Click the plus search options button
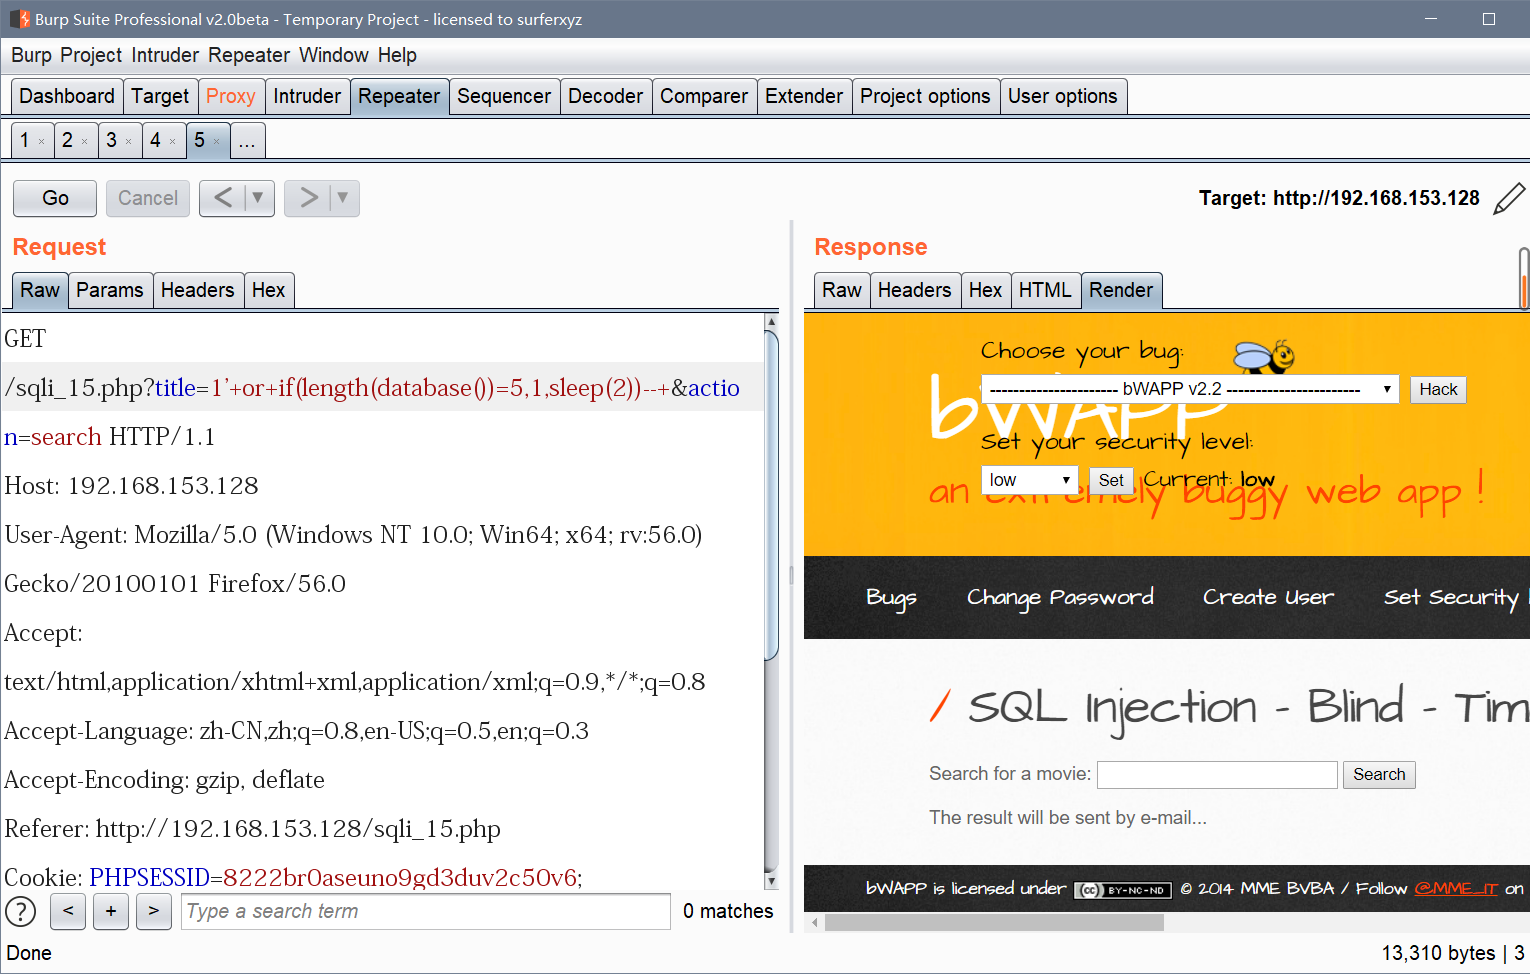This screenshot has height=974, width=1530. (110, 911)
